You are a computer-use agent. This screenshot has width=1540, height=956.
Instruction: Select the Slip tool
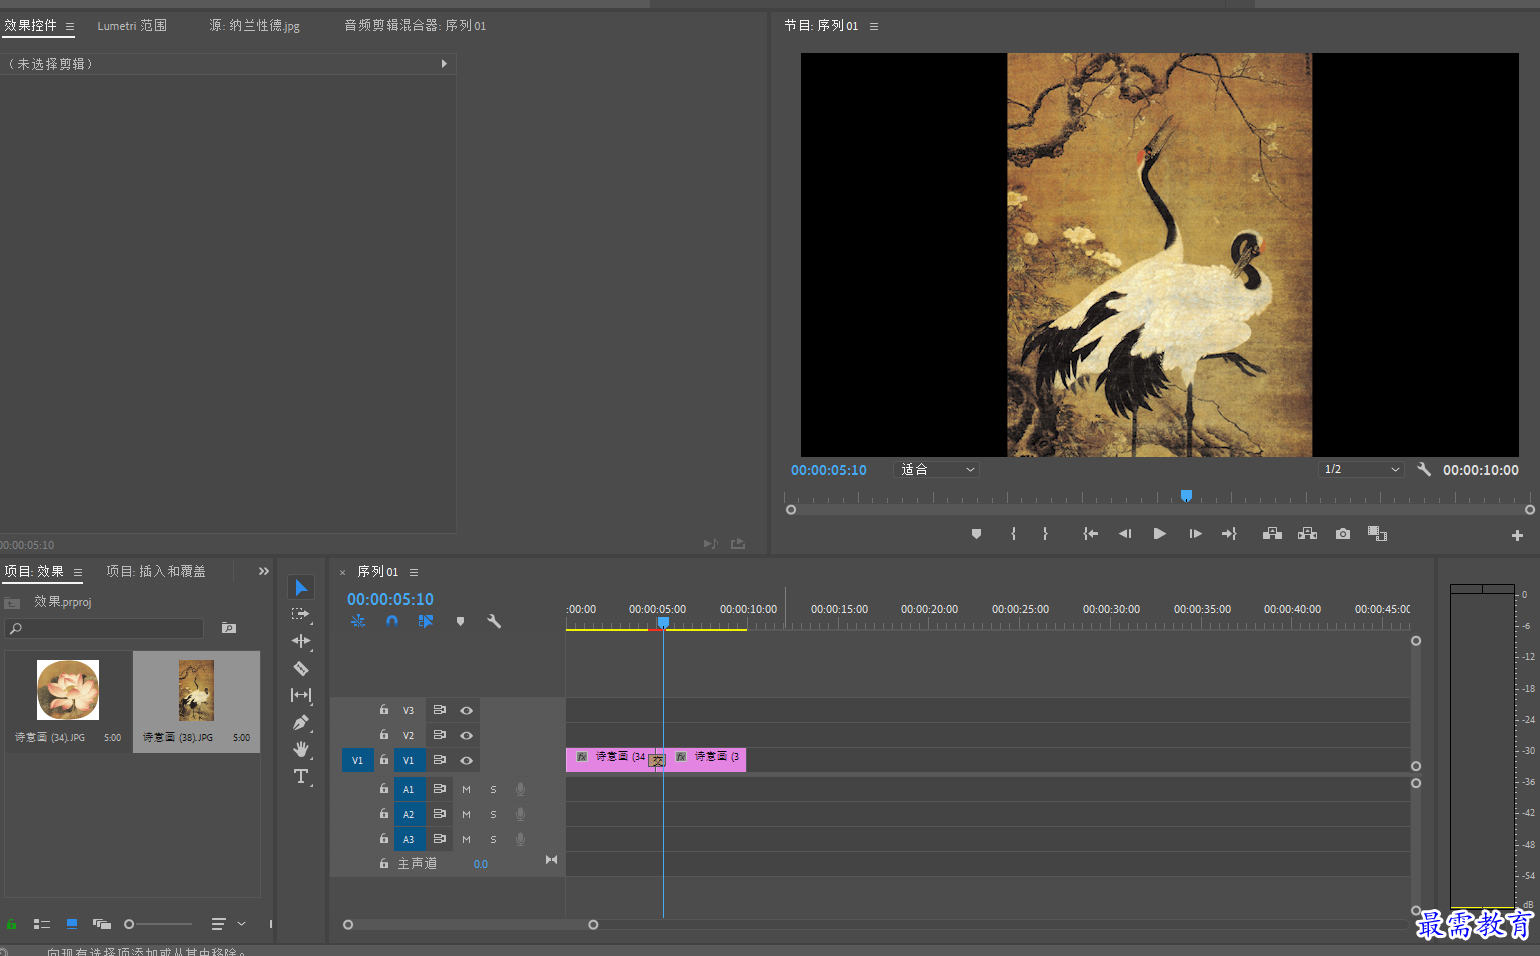(x=301, y=695)
